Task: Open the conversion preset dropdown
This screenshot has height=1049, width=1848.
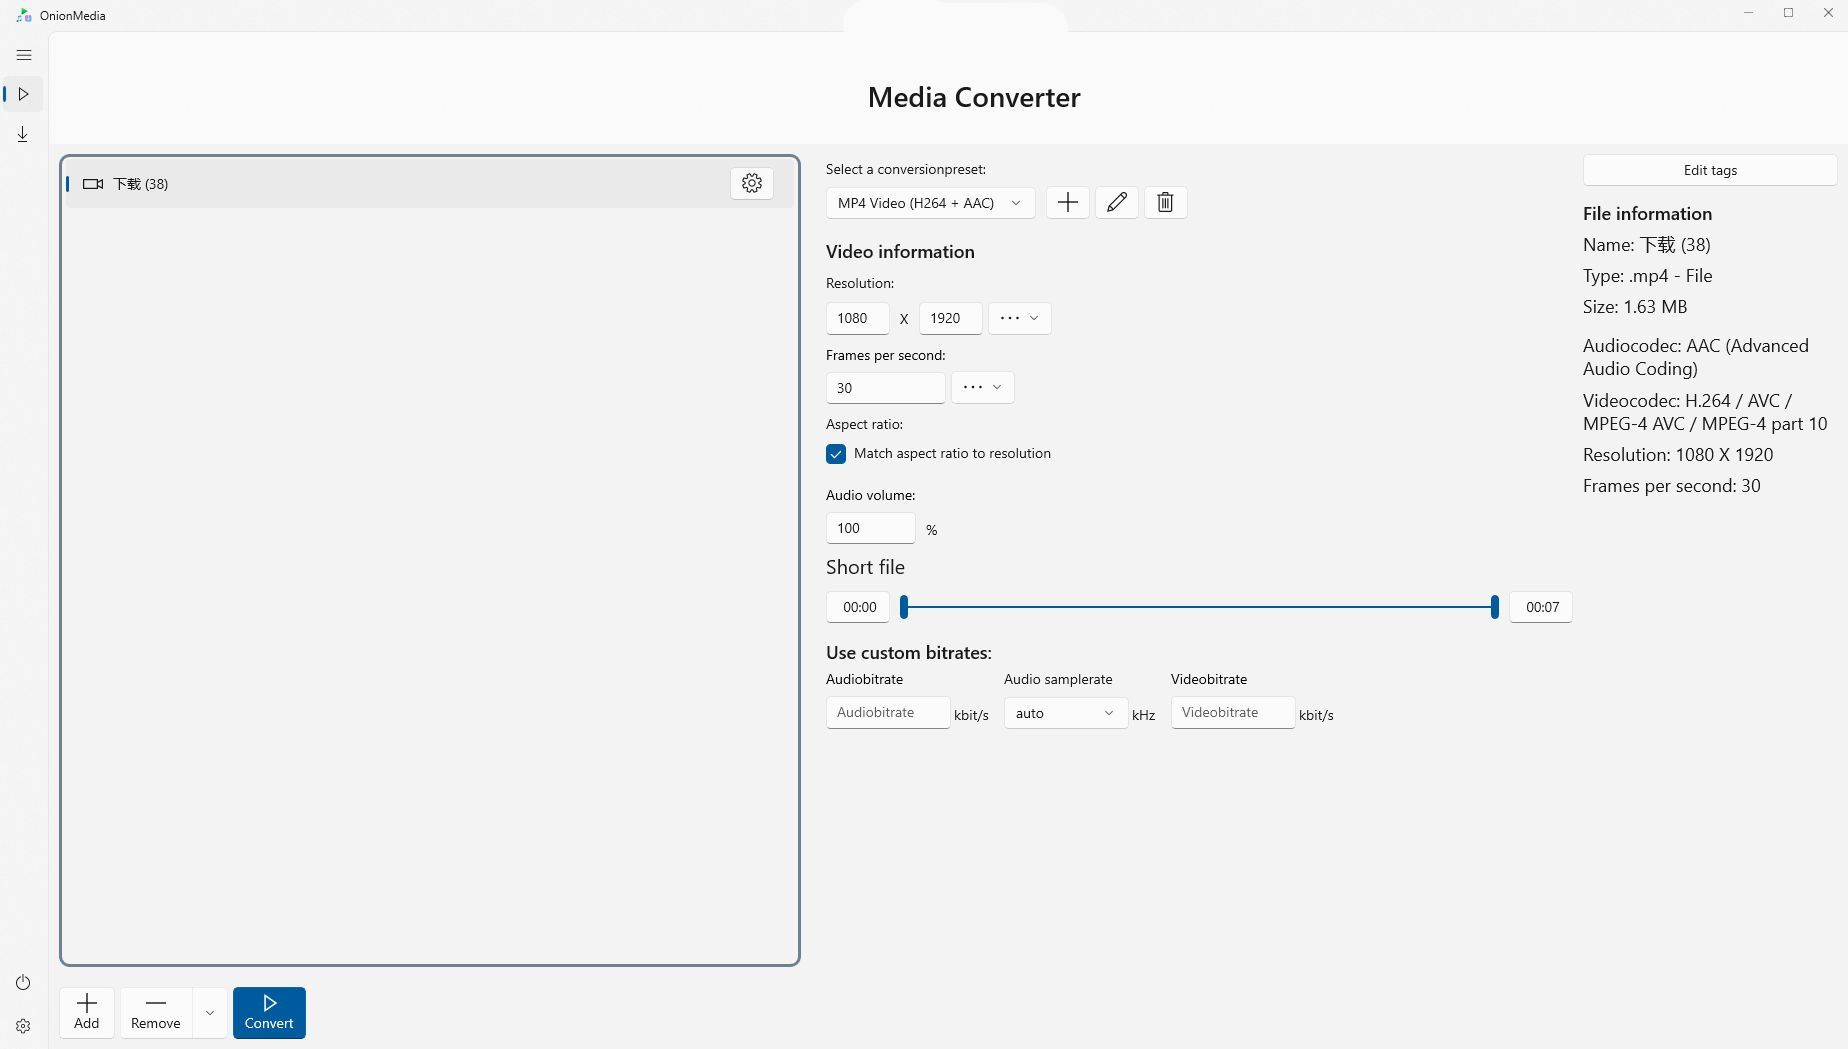Action: pos(930,203)
